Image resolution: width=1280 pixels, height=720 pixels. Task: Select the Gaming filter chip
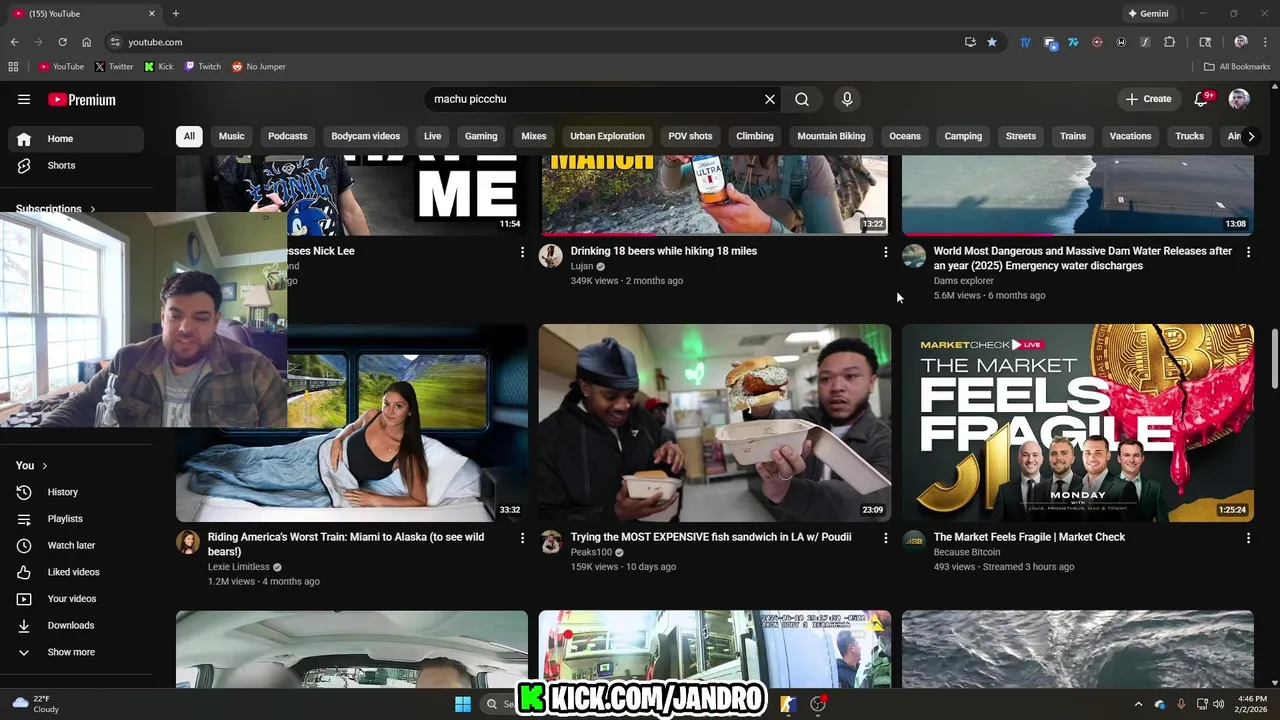coord(481,136)
